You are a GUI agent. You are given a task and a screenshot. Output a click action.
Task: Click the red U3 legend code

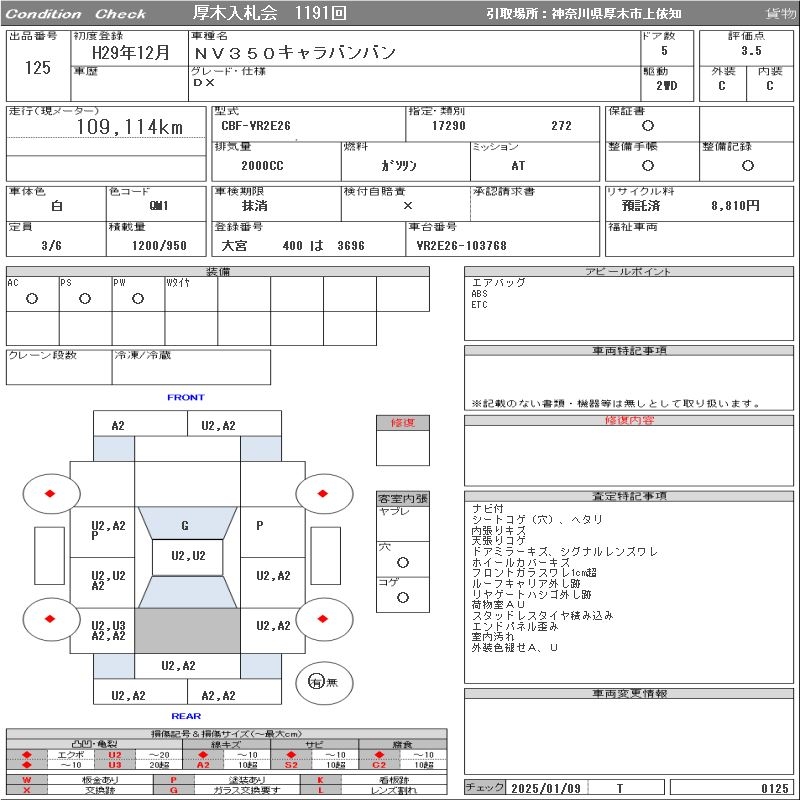(115, 765)
